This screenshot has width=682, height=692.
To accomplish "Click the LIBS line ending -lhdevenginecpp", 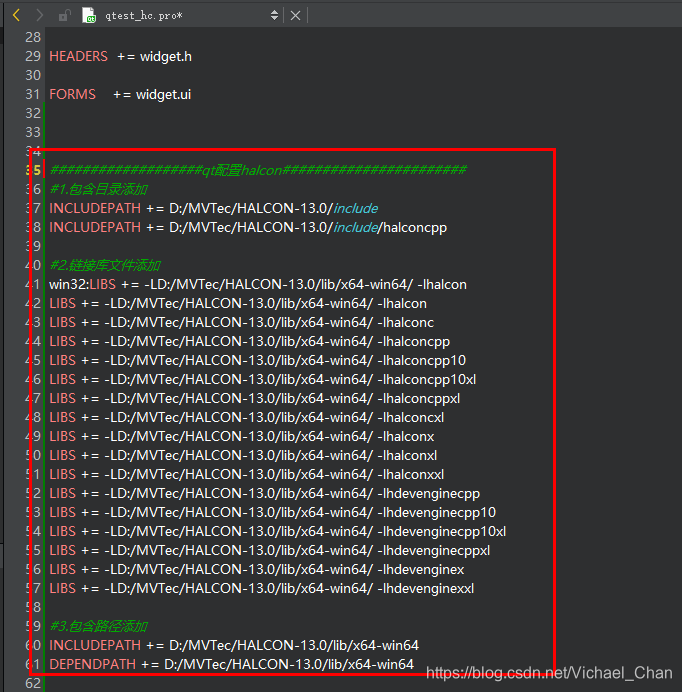I will (264, 493).
